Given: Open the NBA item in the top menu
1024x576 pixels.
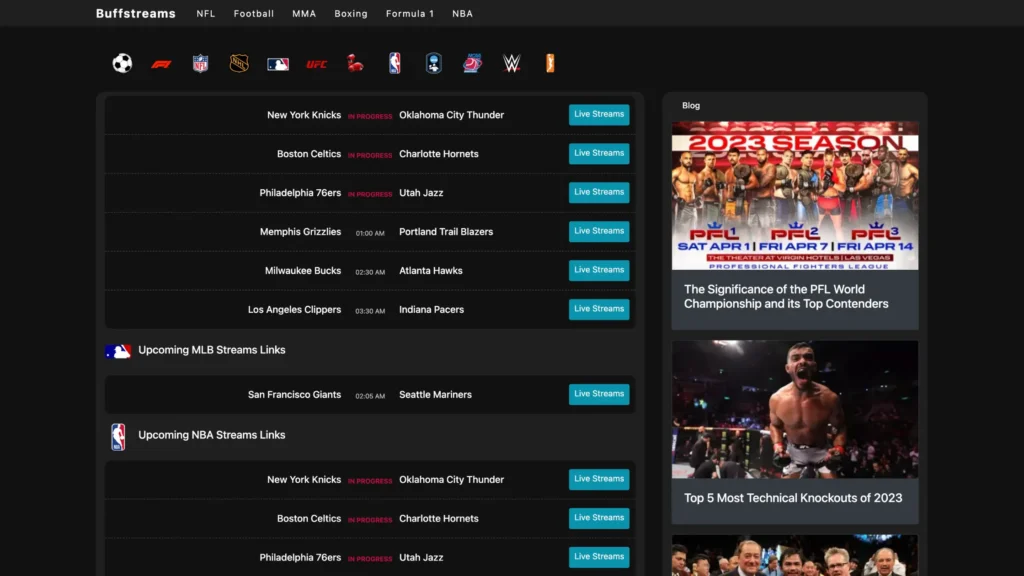Looking at the screenshot, I should [x=462, y=14].
